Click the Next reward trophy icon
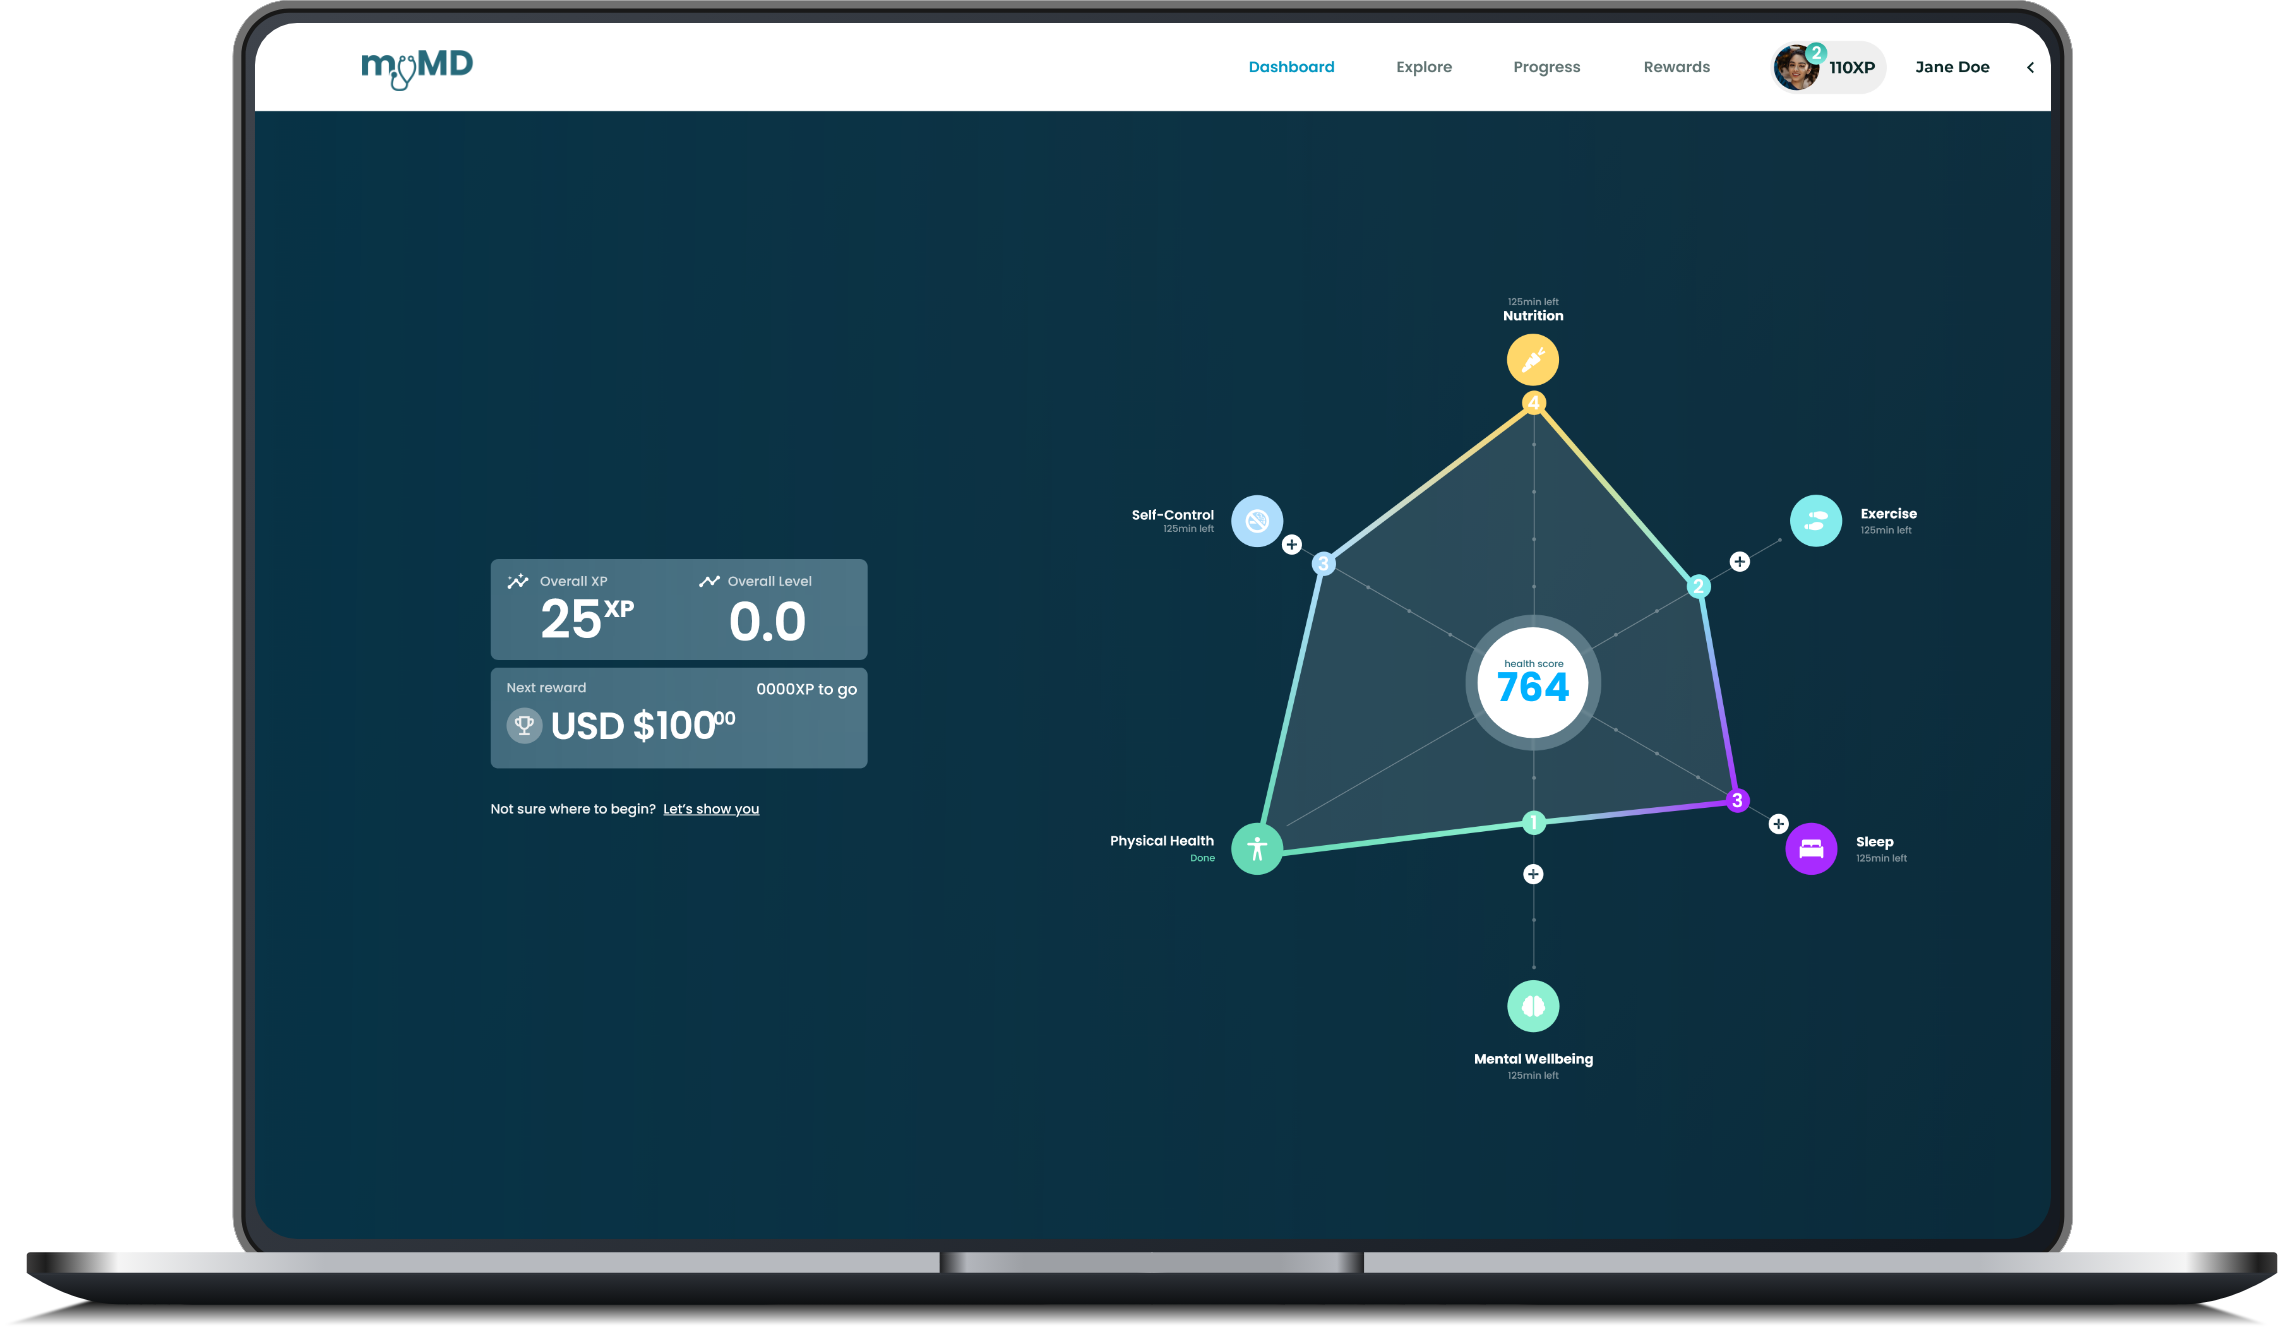This screenshot has width=2279, height=1329. (x=524, y=726)
